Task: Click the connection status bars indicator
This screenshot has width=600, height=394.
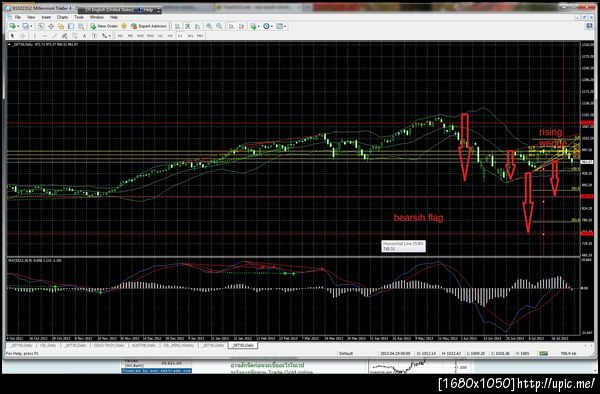Action: tap(544, 353)
